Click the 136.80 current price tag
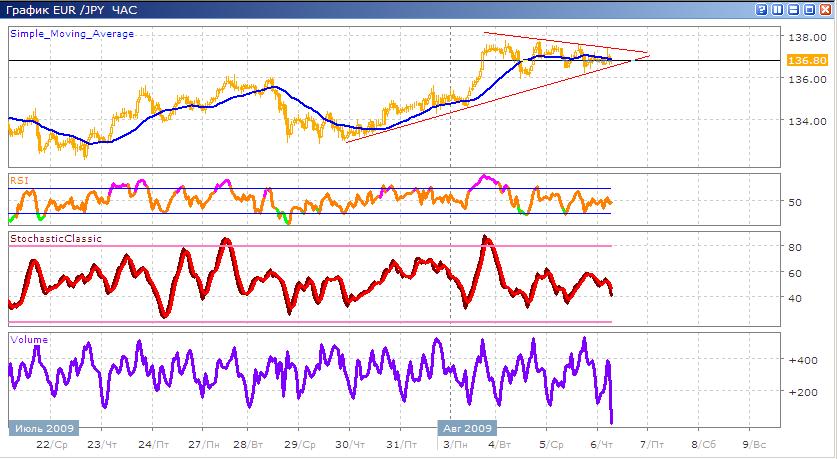837x459 pixels. tap(807, 60)
